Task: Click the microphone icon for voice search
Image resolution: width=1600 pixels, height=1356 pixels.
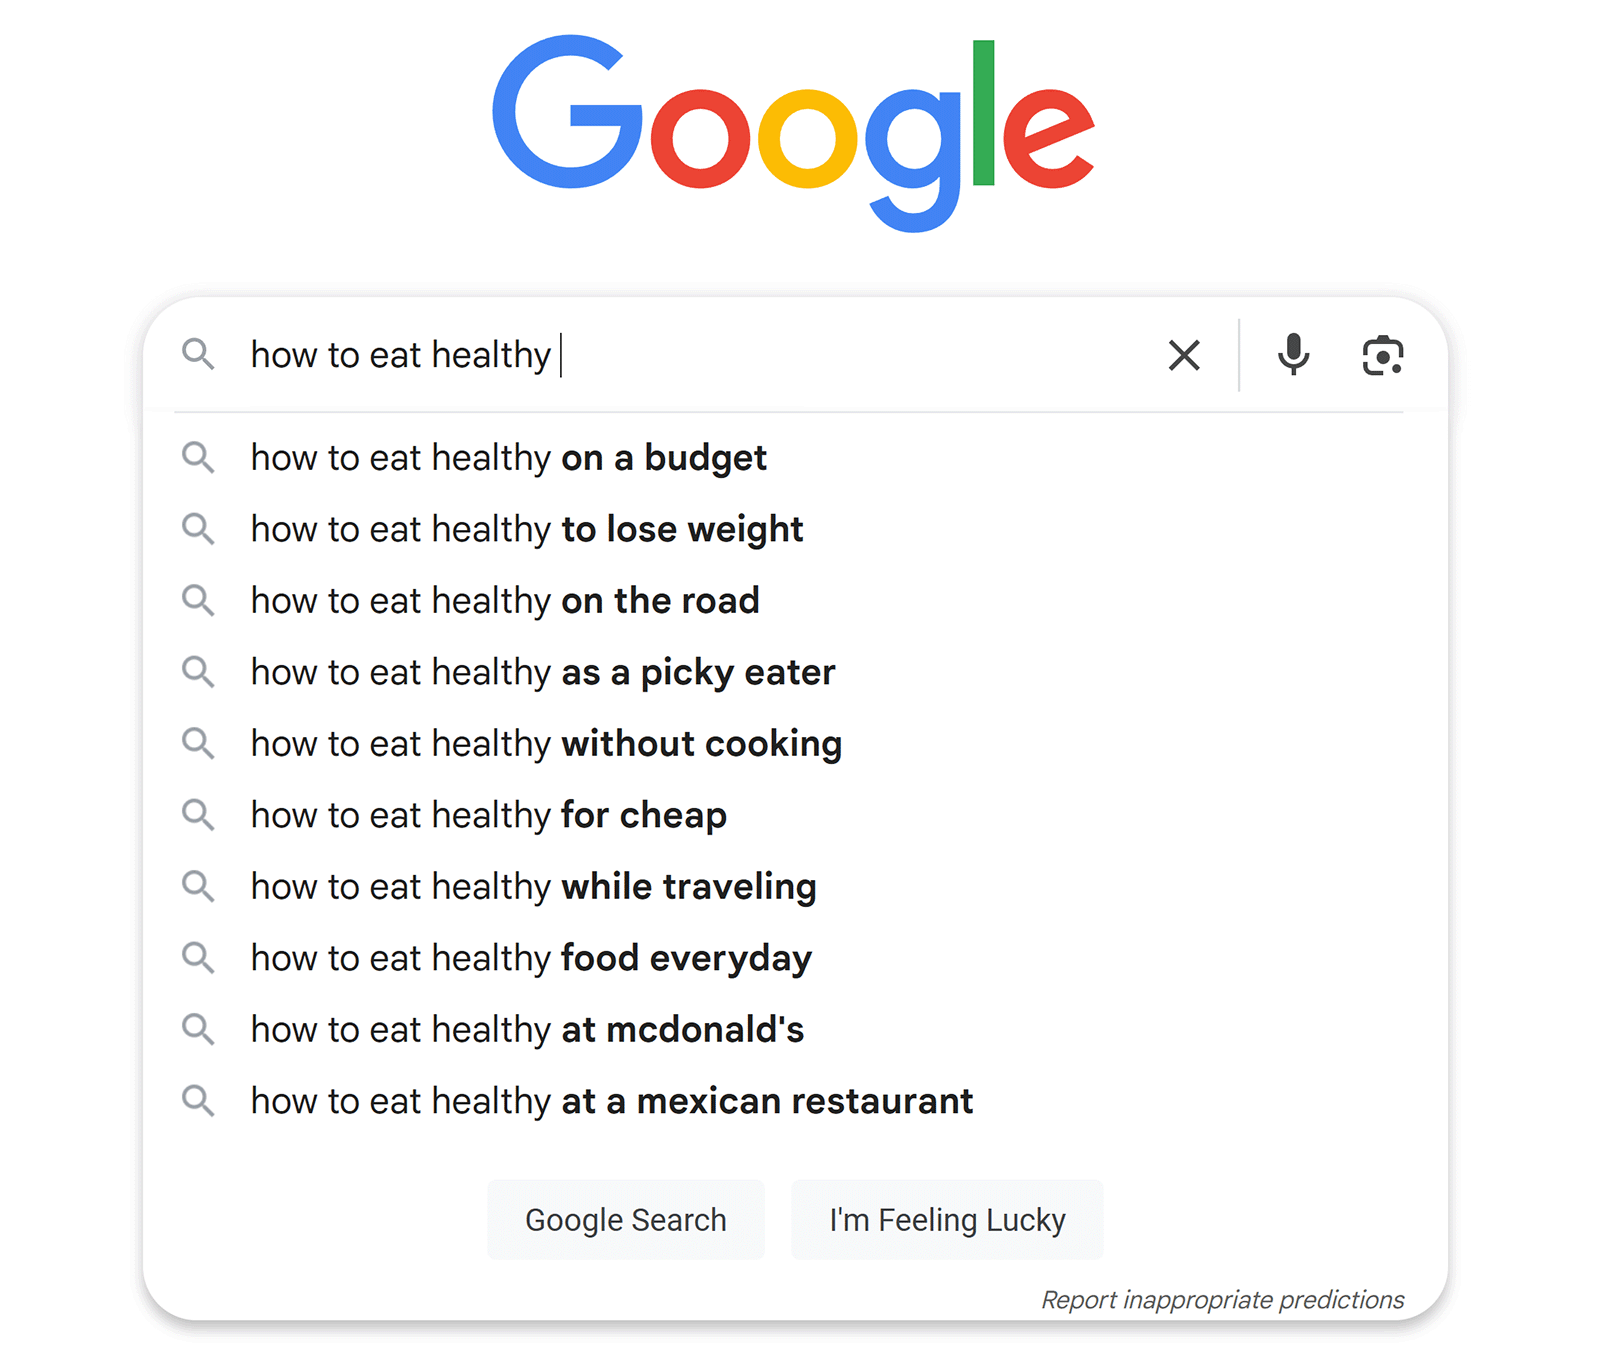Action: click(1293, 355)
